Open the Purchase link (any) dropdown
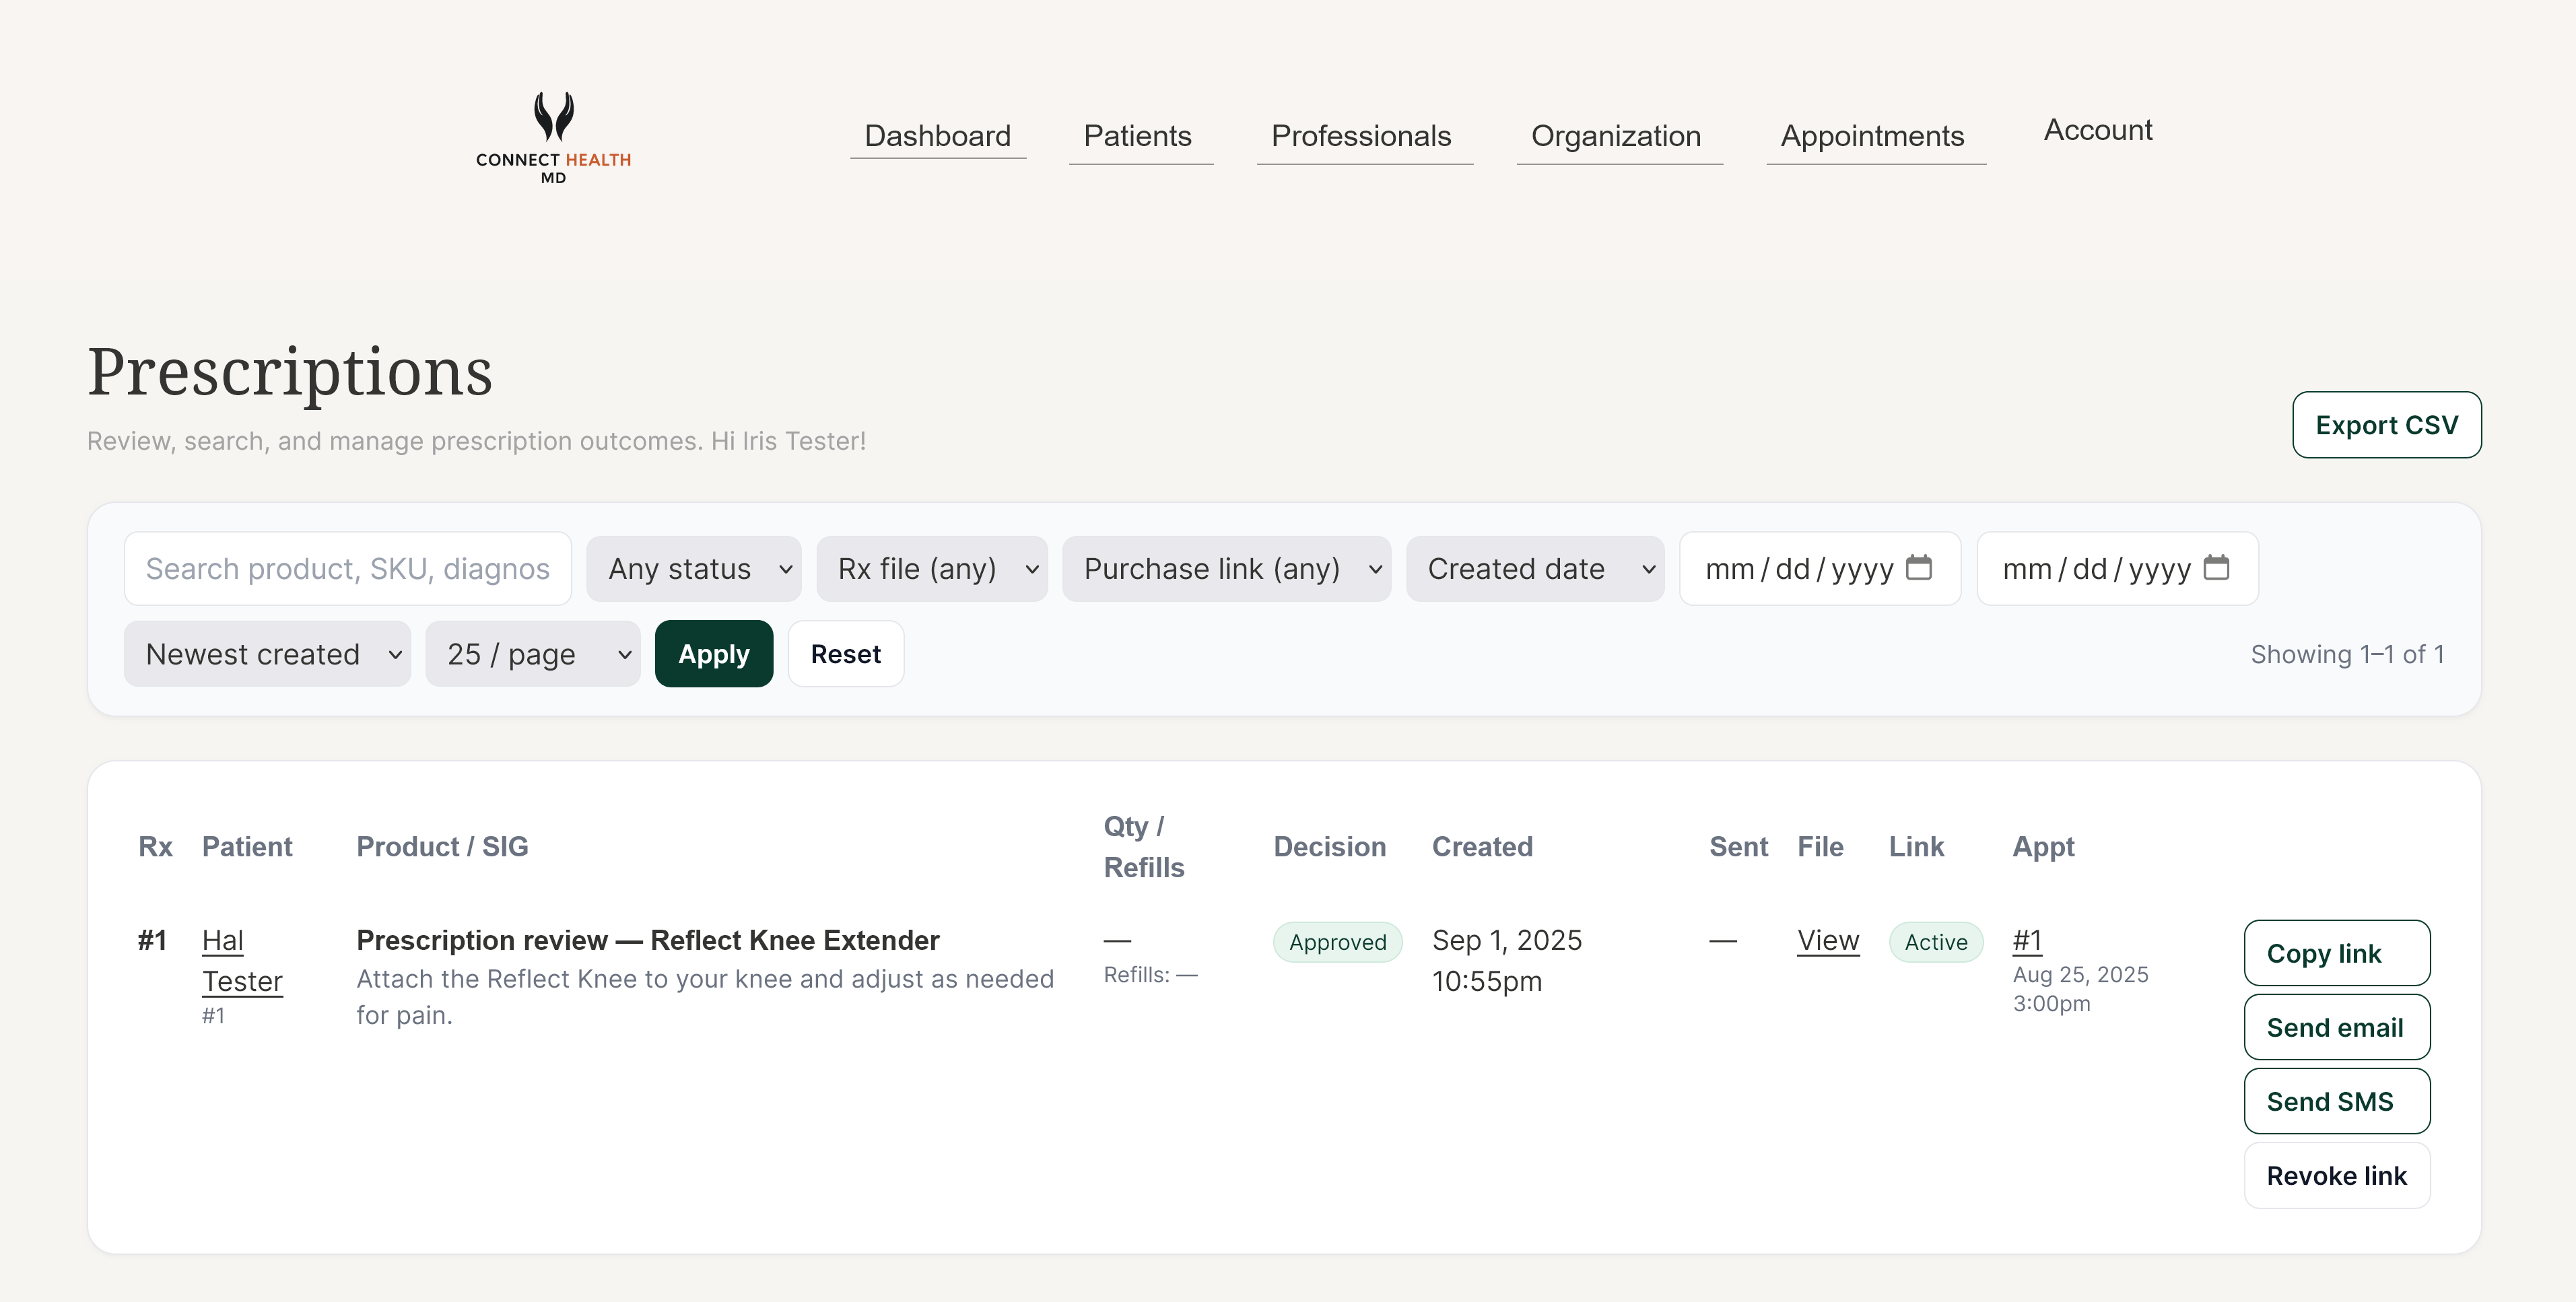Screen dimensions: 2576x1302 pyautogui.click(x=1227, y=568)
